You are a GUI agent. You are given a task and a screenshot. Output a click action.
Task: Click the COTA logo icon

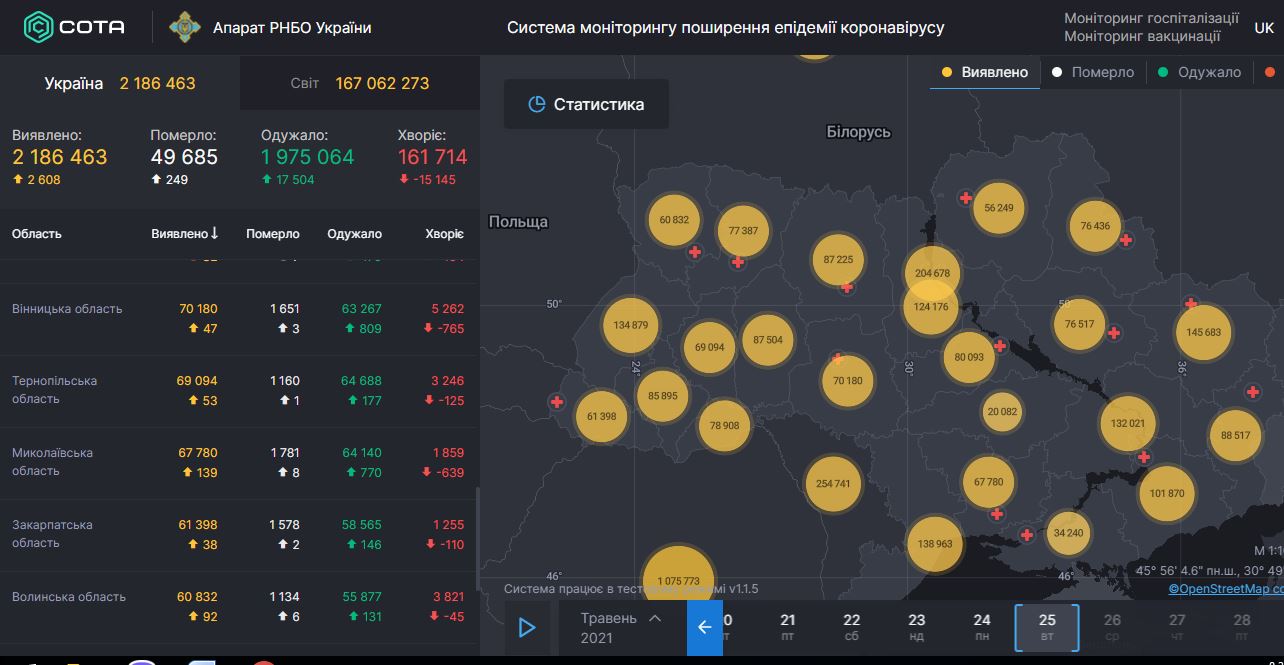click(40, 27)
